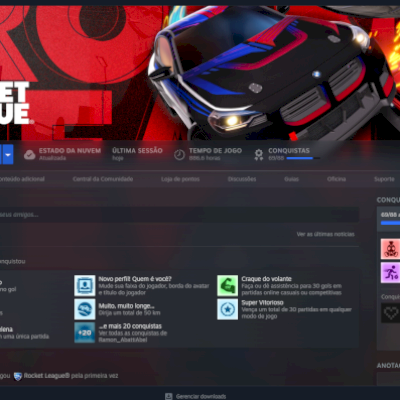Click the 'Craque do volante' title
The width and height of the screenshot is (400, 400).
click(x=266, y=279)
